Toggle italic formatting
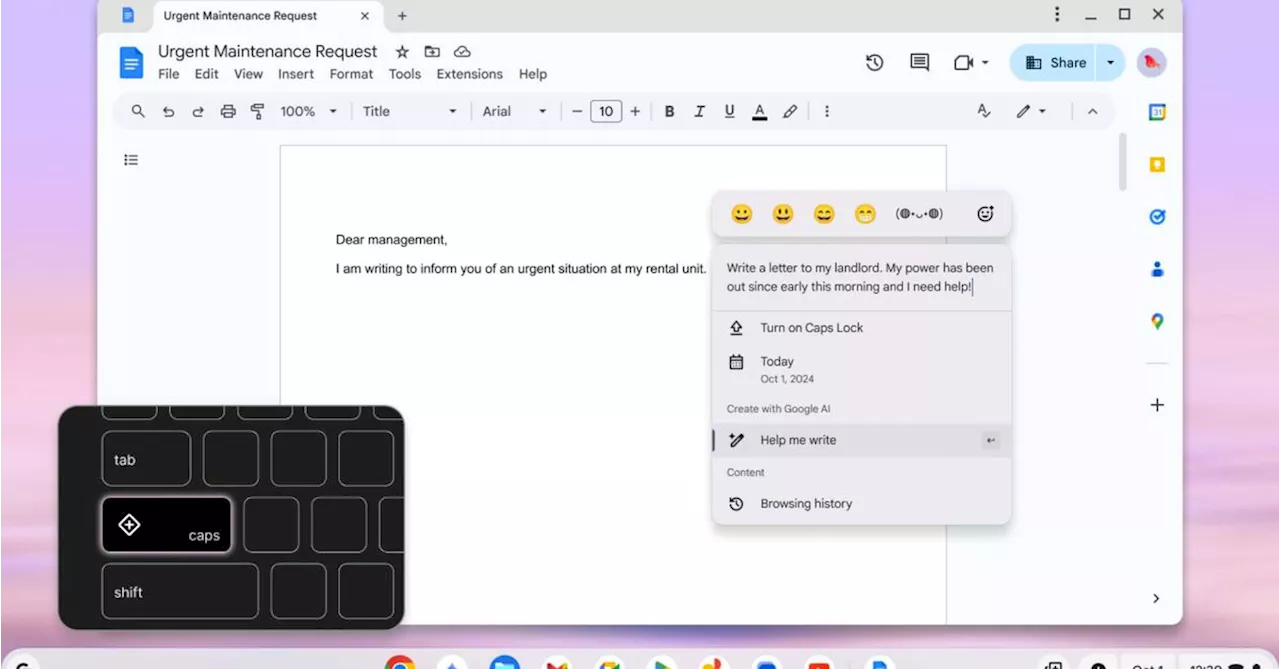This screenshot has width=1280, height=669. click(699, 111)
